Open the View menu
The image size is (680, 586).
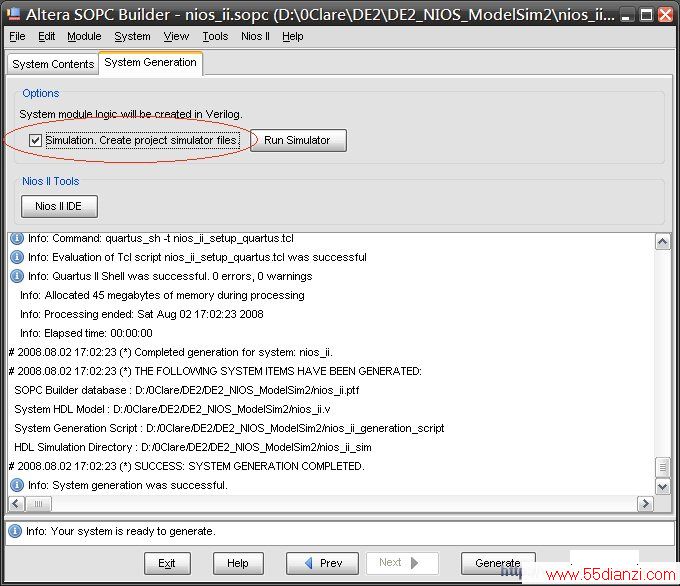coord(176,36)
